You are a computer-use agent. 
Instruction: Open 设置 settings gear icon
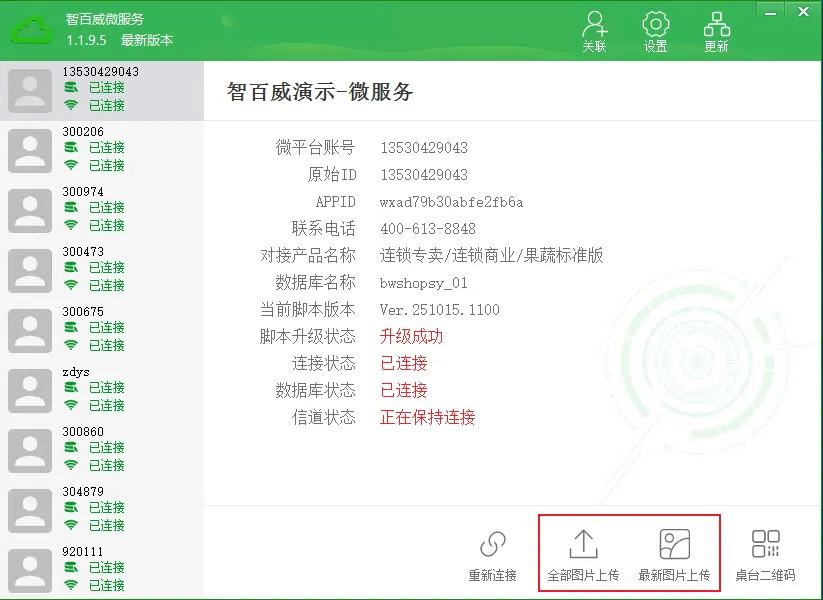pyautogui.click(x=655, y=31)
